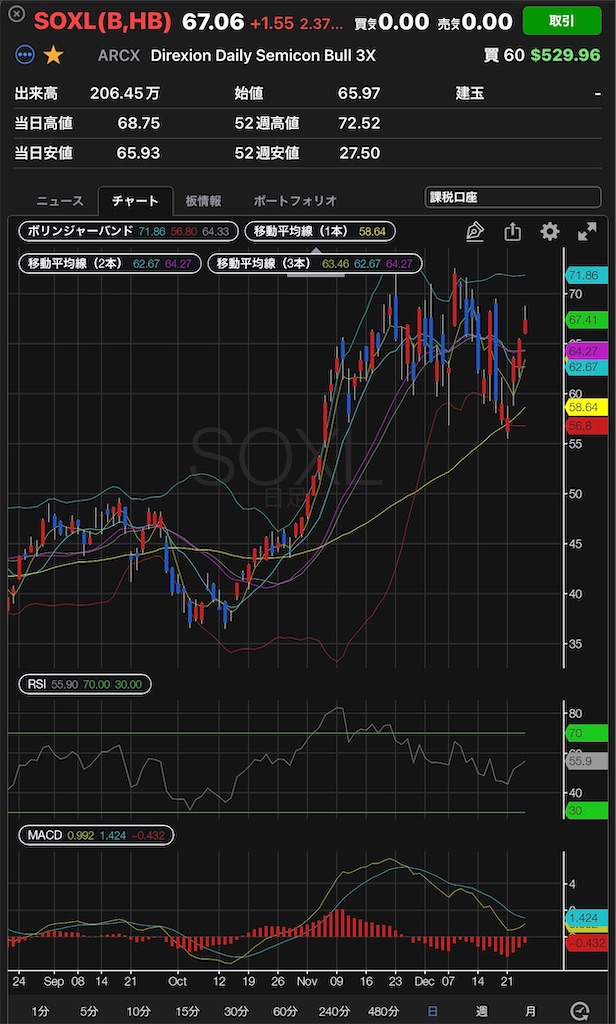Expand chart to fullscreen icon
616x1024 pixels.
click(x=587, y=231)
